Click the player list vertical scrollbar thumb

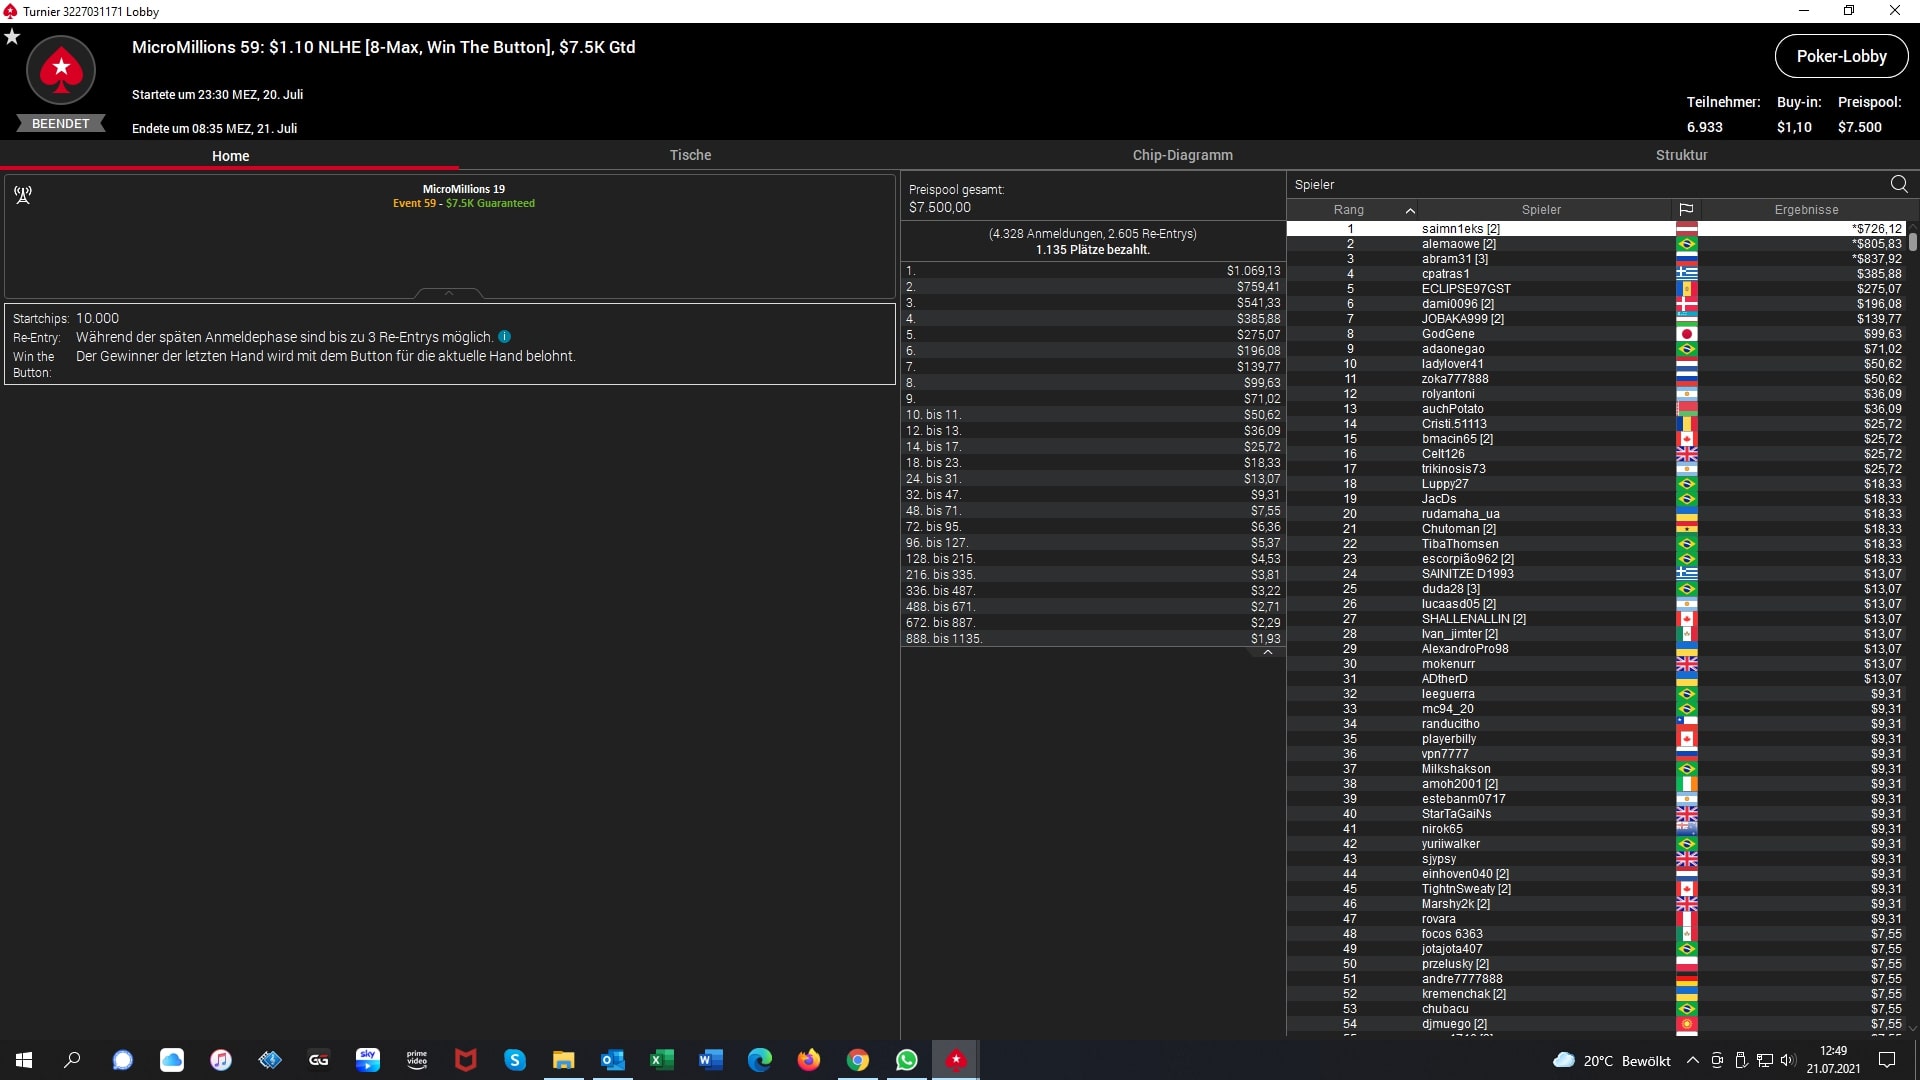1913,241
